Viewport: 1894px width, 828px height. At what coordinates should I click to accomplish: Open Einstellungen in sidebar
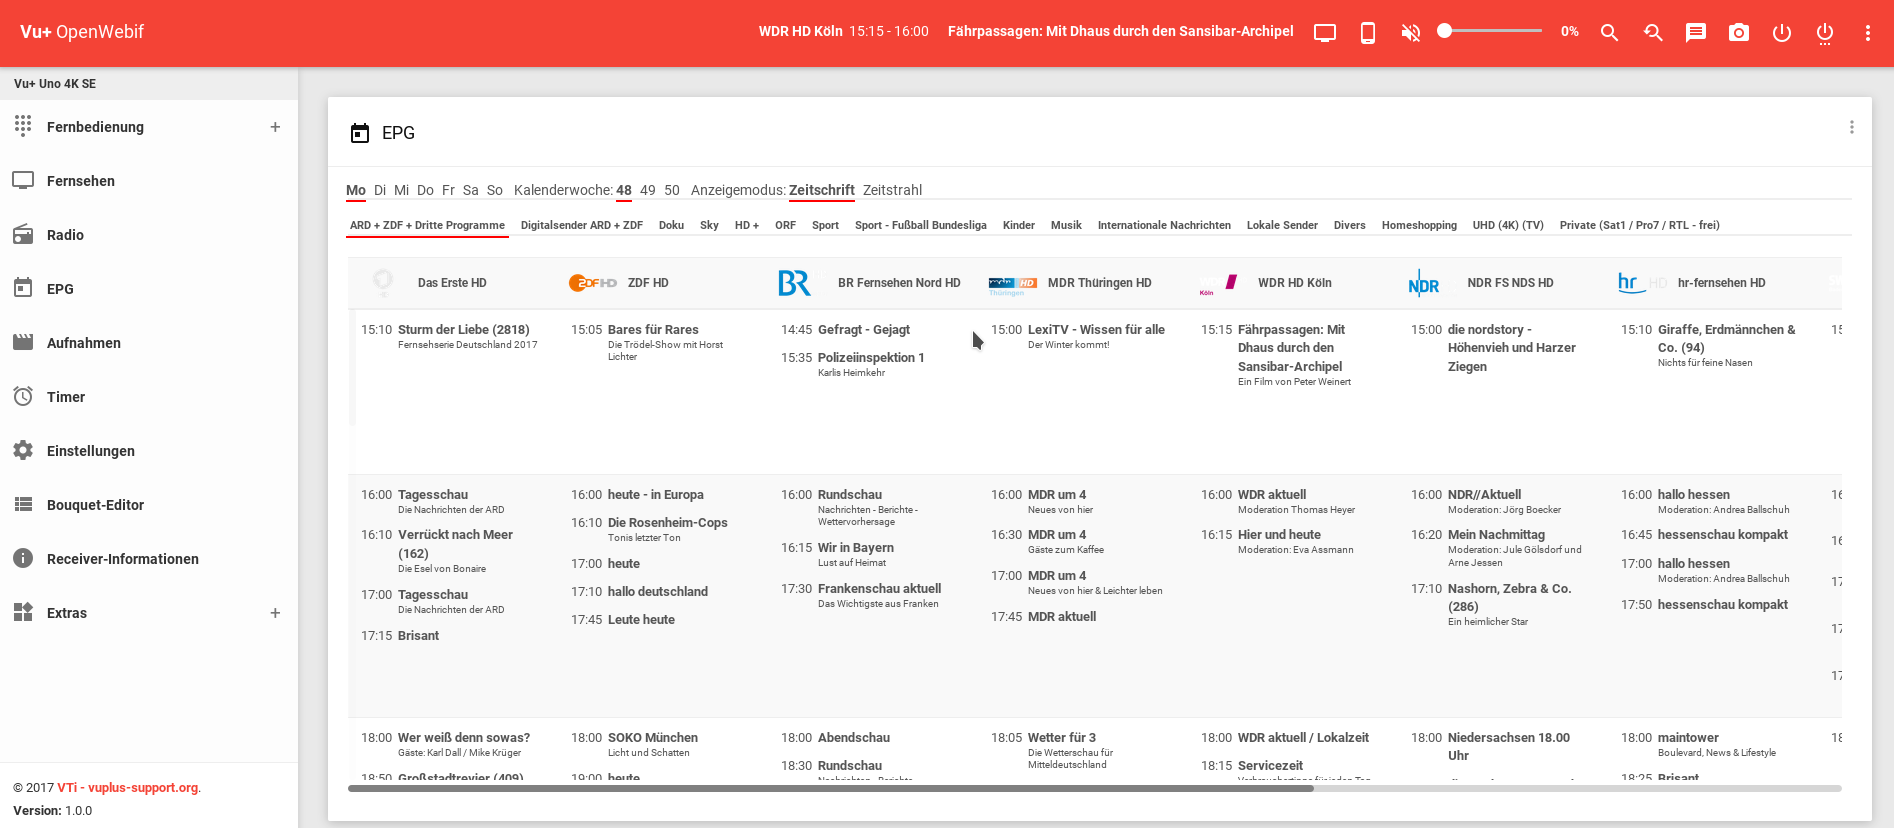point(149,451)
